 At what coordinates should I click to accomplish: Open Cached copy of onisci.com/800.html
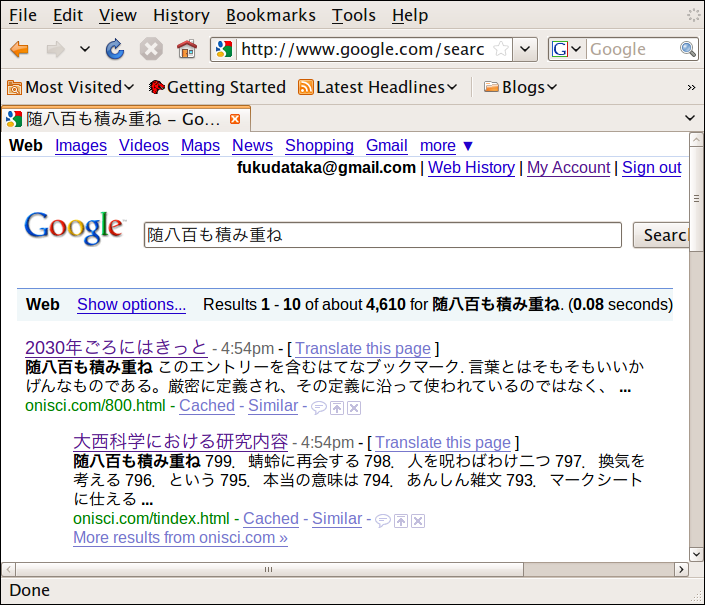coord(207,406)
